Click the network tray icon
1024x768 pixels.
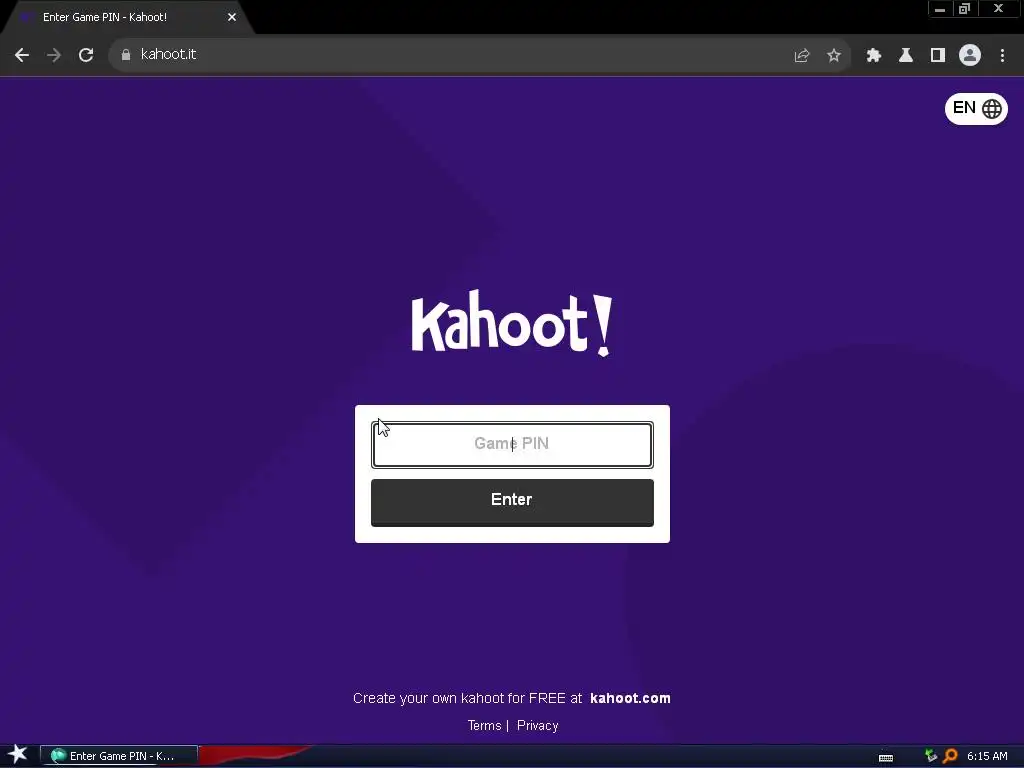(x=931, y=756)
